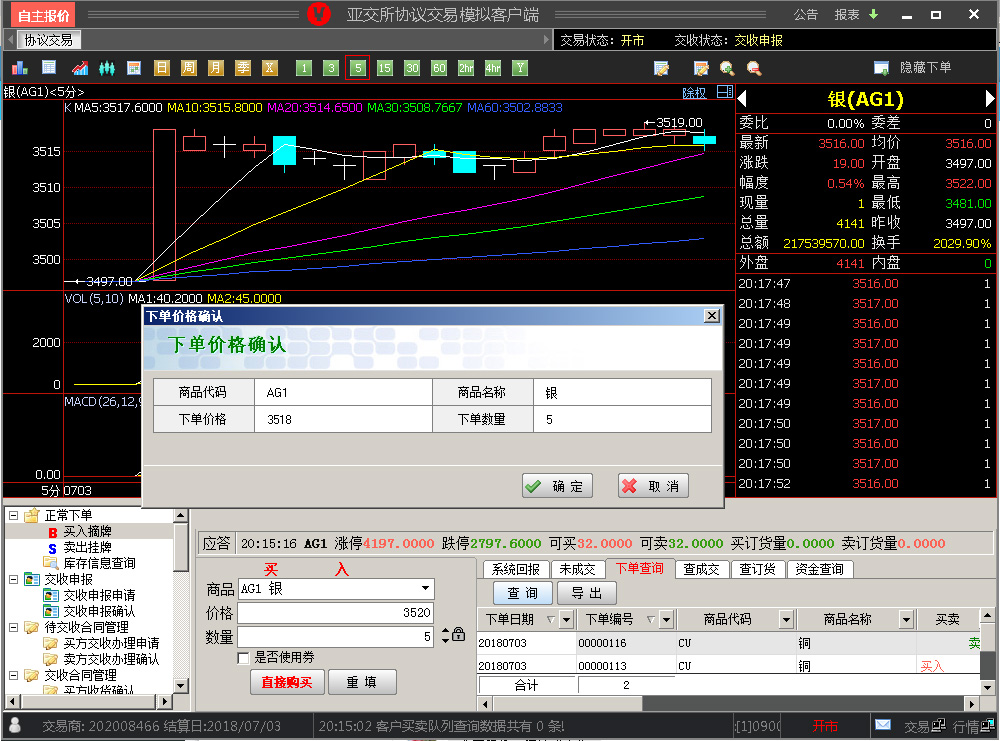Image resolution: width=1000 pixels, height=741 pixels.
Task: Collapse the 待交收合同管理 tree node
Action: point(13,627)
